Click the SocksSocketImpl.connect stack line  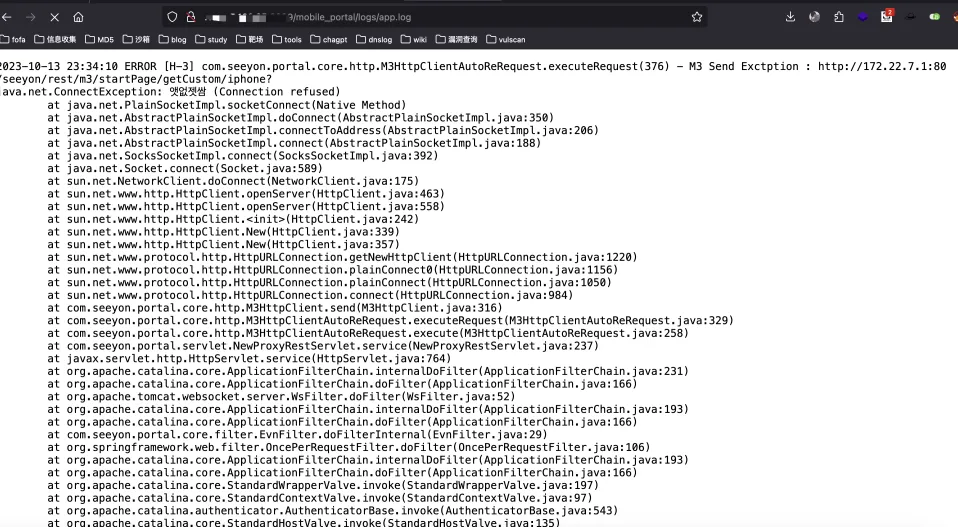click(243, 156)
